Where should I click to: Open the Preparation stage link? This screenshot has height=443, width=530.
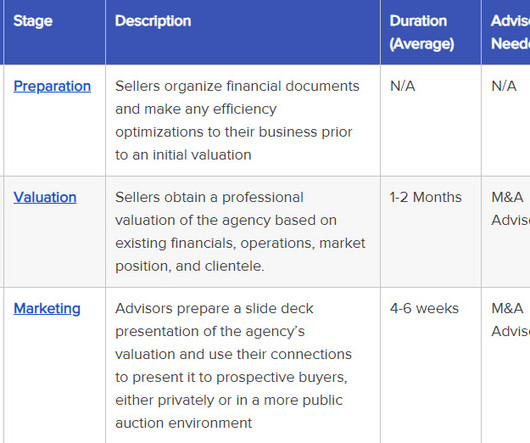pyautogui.click(x=52, y=86)
